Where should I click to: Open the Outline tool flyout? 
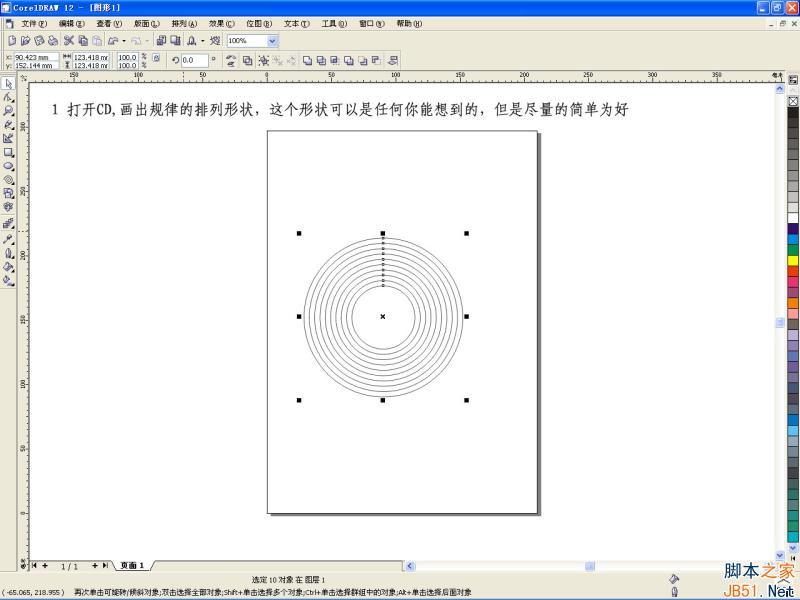pyautogui.click(x=8, y=253)
